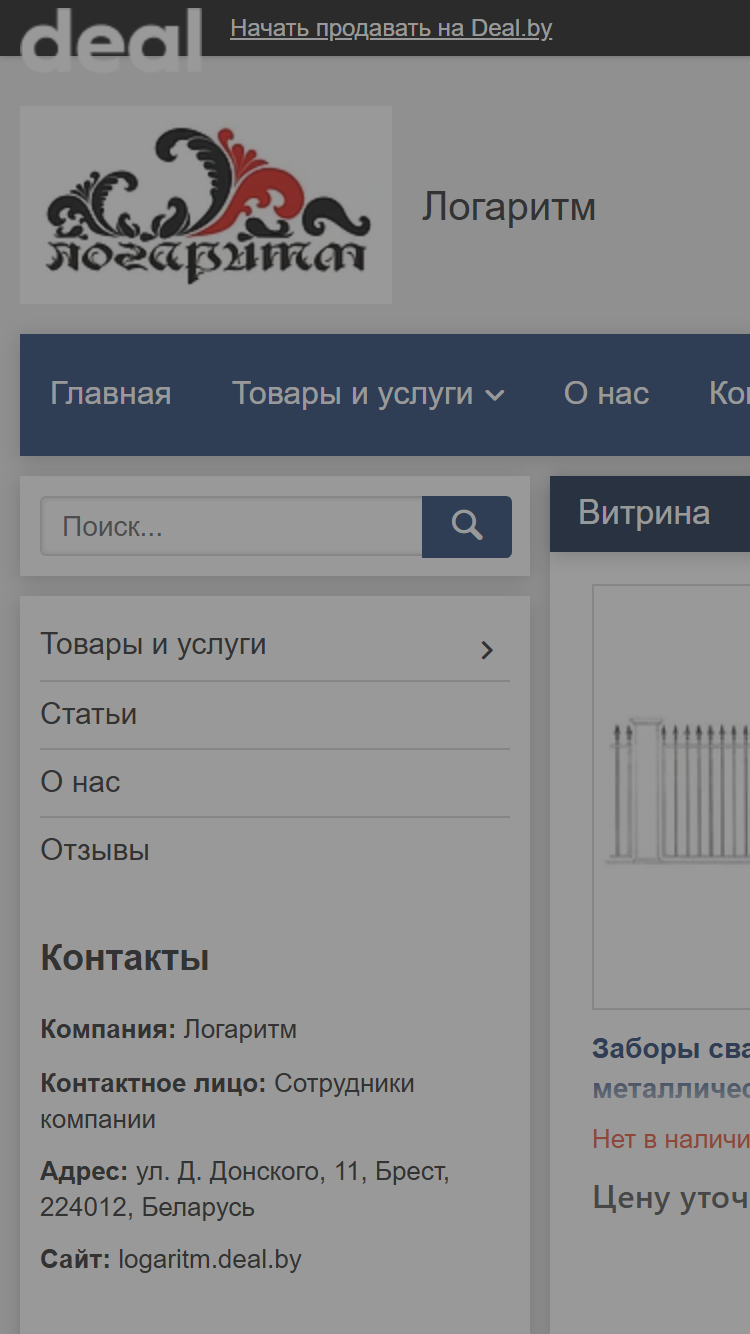Open 'Начать продавать на Deal.by' link
The image size is (750, 1334).
pos(391,28)
